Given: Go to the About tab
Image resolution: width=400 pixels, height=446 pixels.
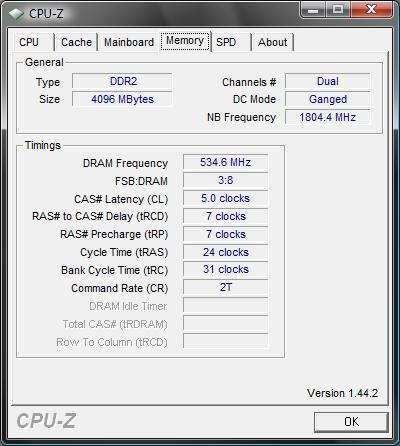Looking at the screenshot, I should [272, 42].
